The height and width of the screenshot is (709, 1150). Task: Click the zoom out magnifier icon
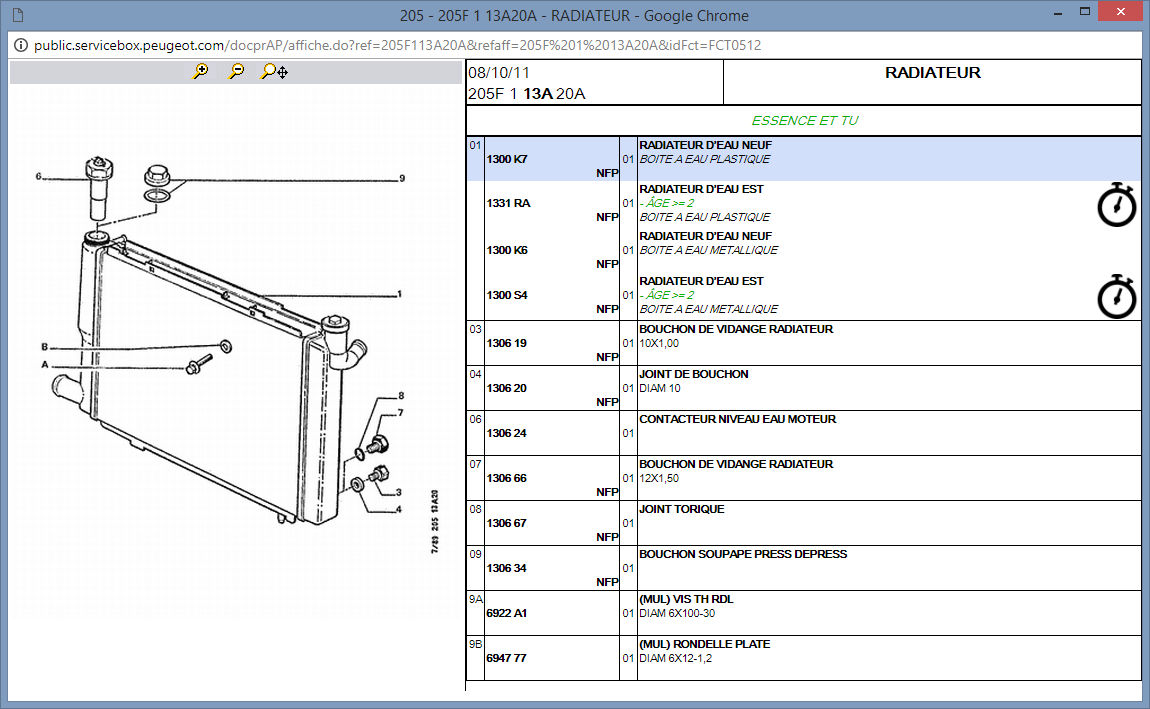[237, 71]
